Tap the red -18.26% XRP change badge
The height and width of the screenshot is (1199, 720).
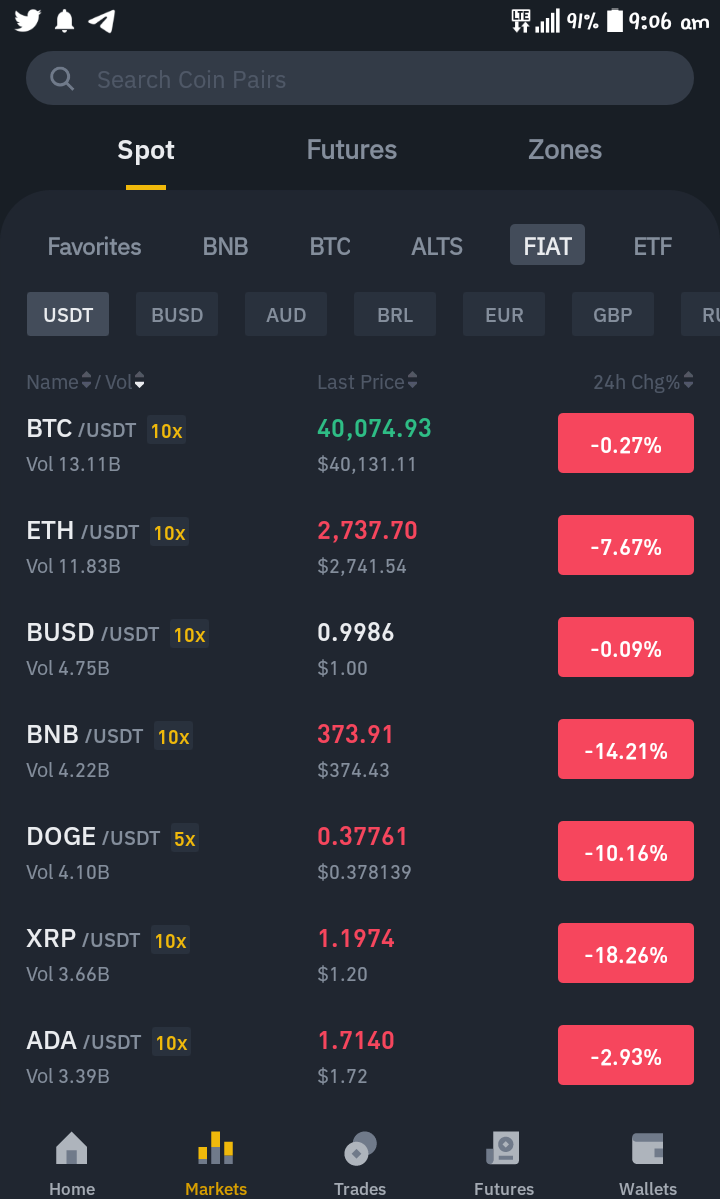point(626,953)
